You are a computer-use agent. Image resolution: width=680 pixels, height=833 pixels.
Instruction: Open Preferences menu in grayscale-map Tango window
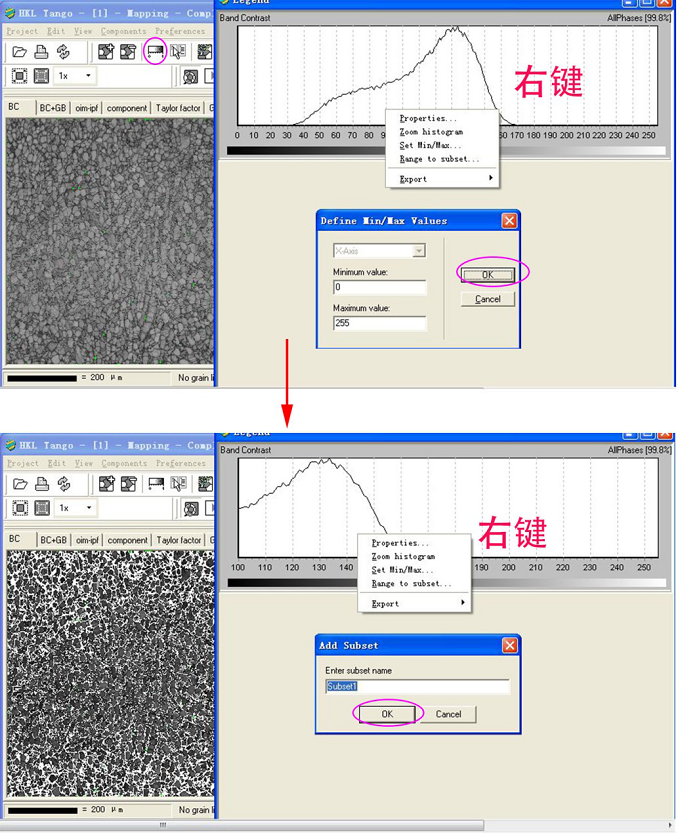[x=180, y=31]
